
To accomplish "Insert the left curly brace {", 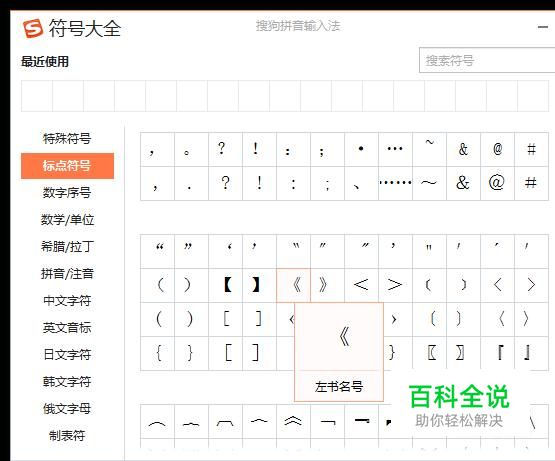I will coord(158,353).
